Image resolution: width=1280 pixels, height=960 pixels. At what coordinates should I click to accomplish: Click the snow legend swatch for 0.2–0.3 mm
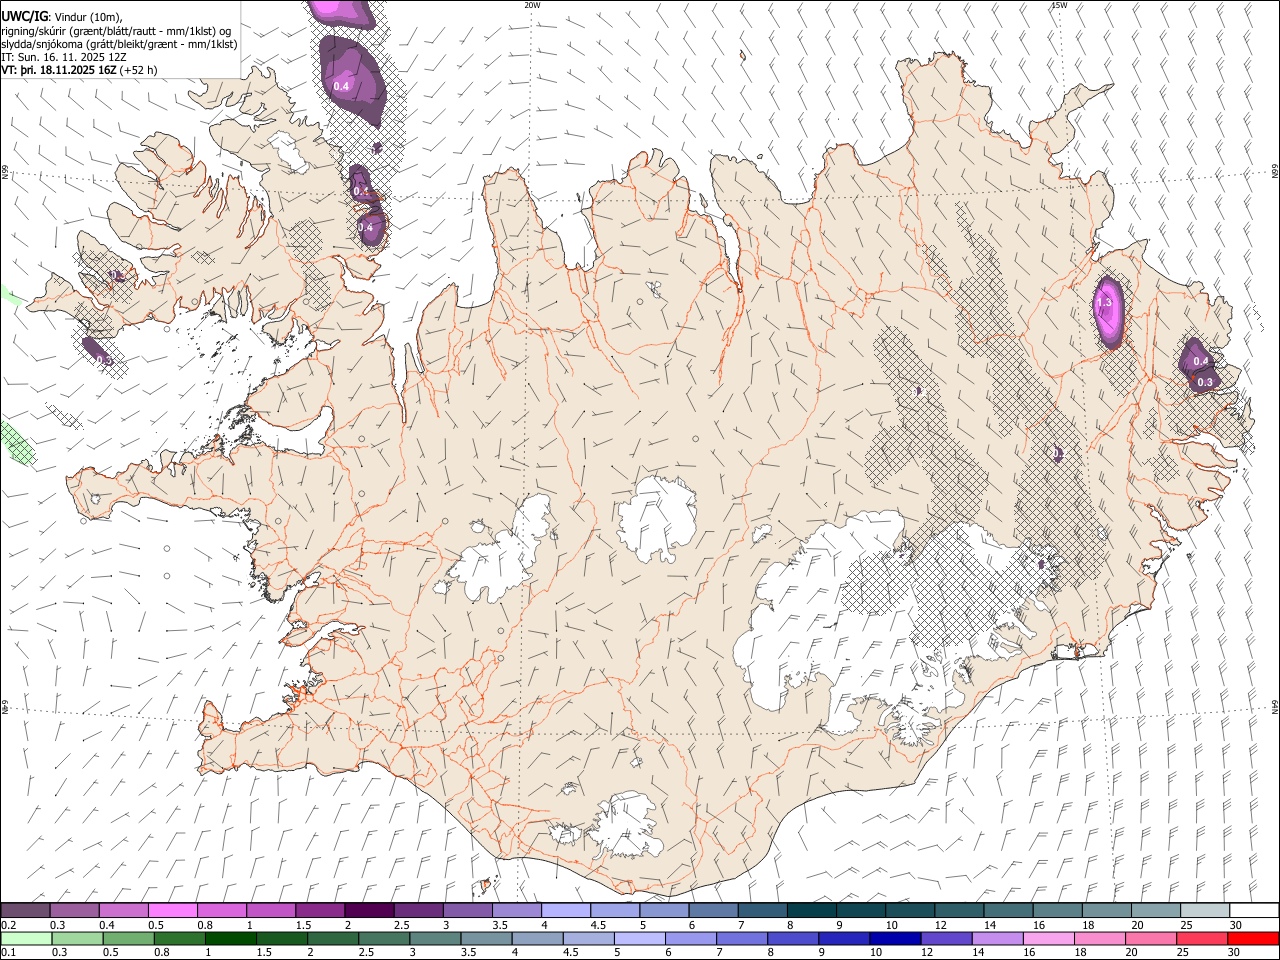pyautogui.click(x=25, y=911)
